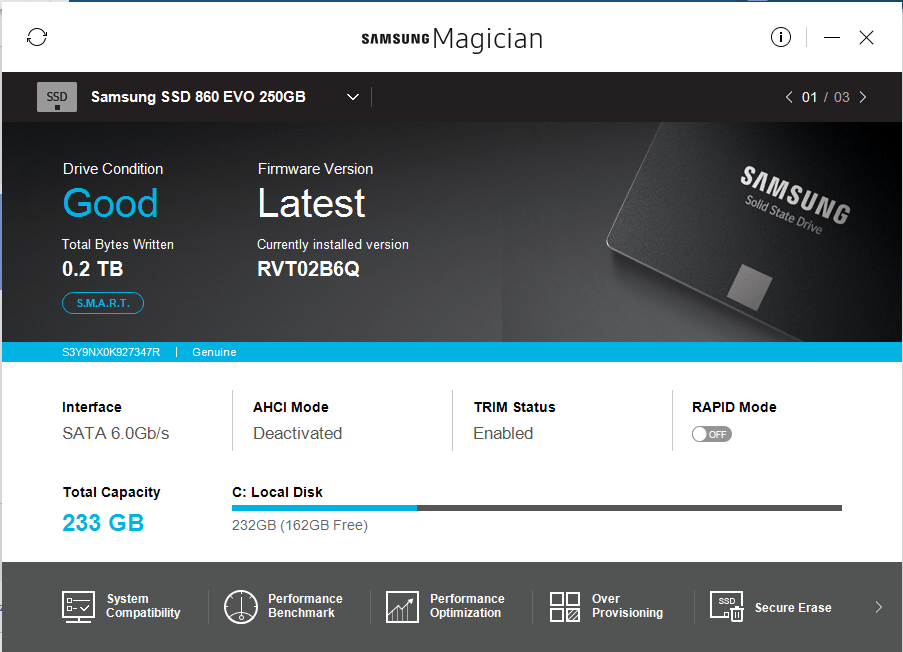Click the RAPID Mode heading
Screen dimensions: 903x652
734,407
